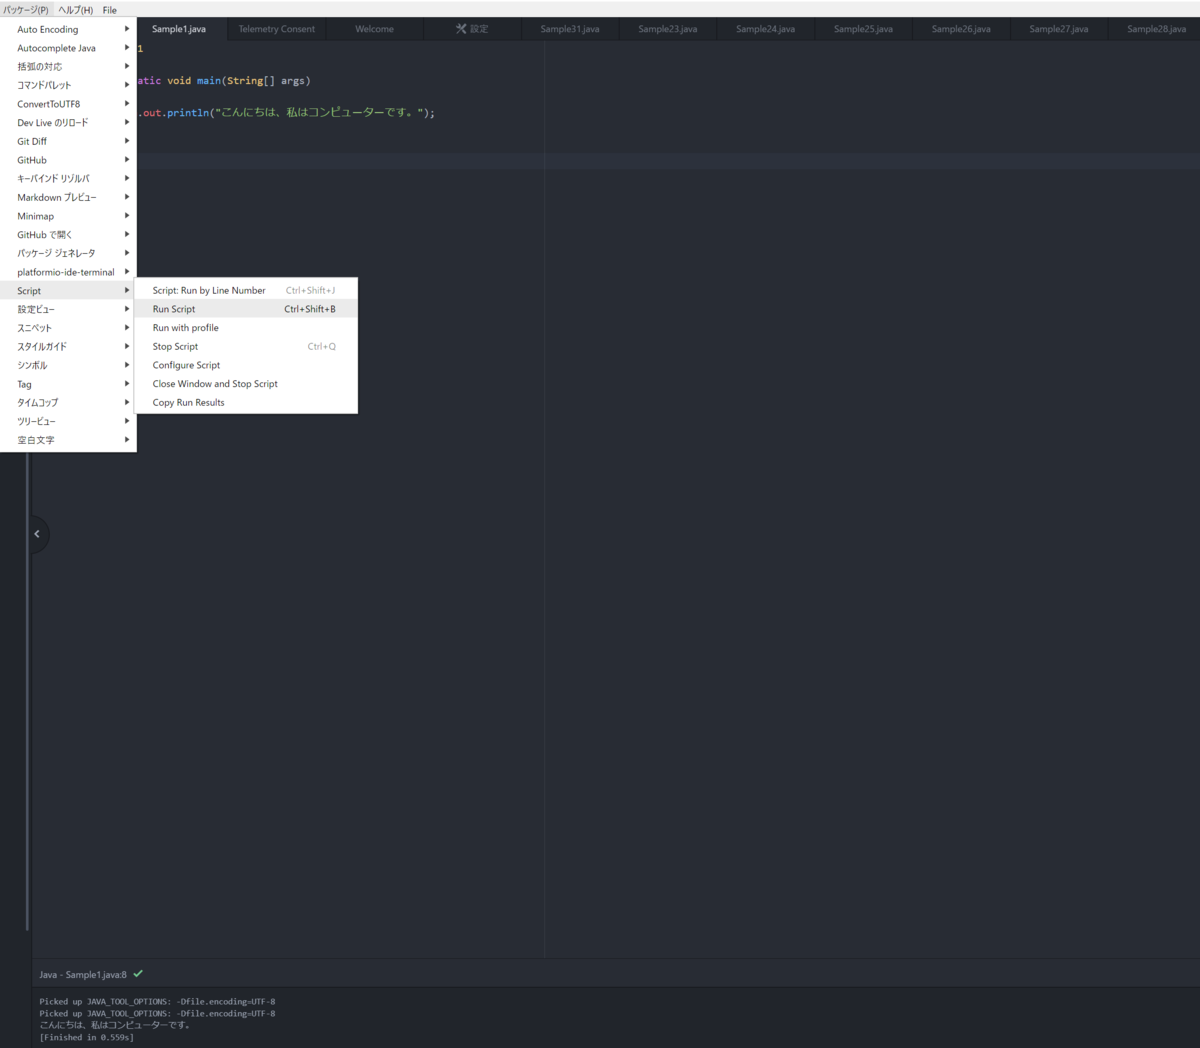The image size is (1200, 1048).
Task: Open GitHub package submenu
Action: [x=68, y=160]
